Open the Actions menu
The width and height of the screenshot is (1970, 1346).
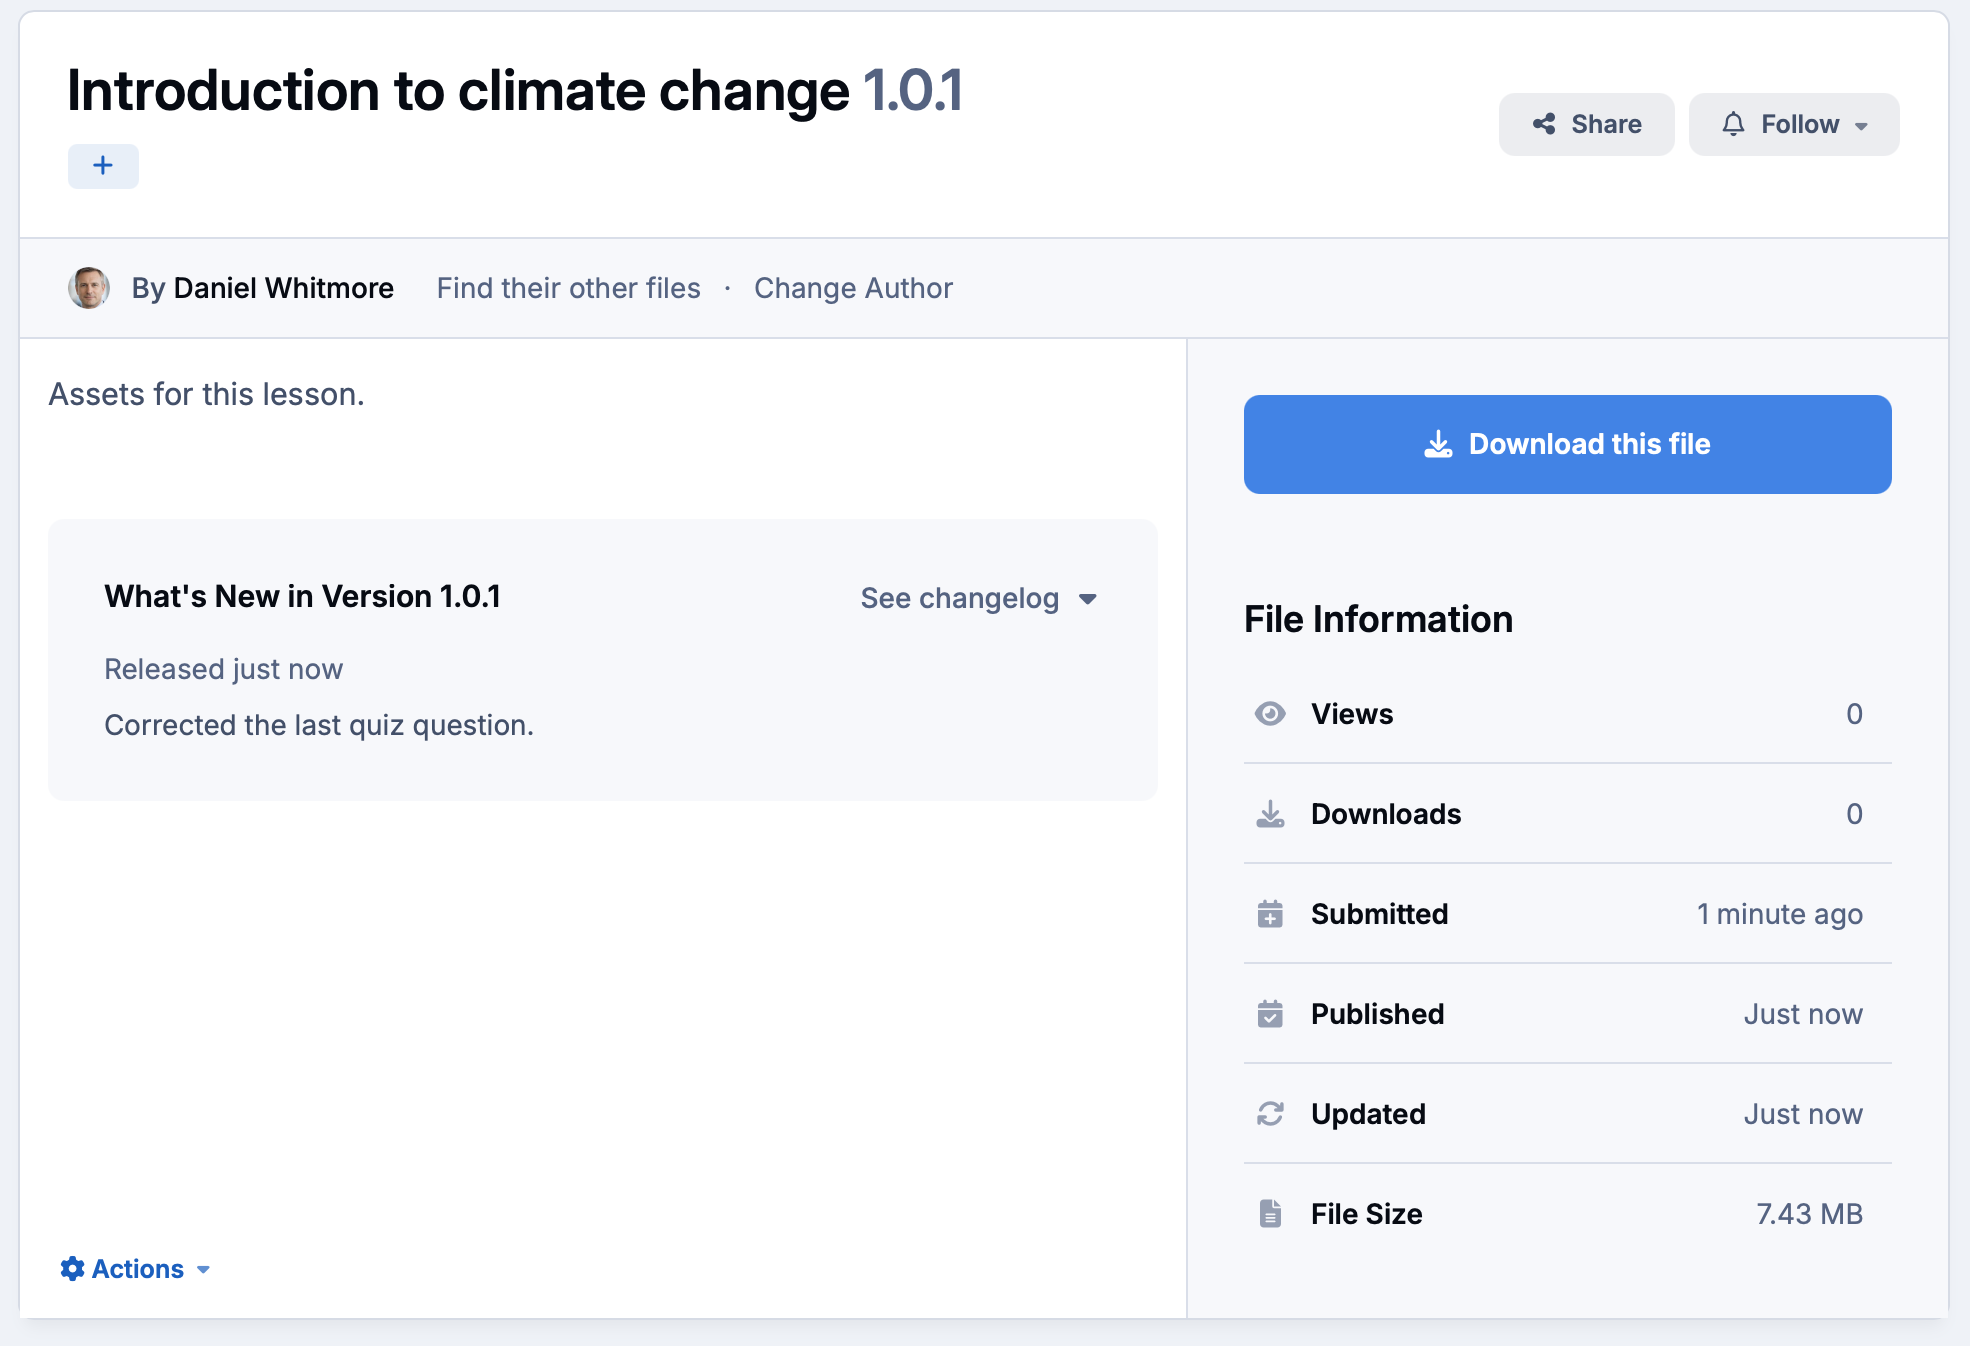point(135,1269)
